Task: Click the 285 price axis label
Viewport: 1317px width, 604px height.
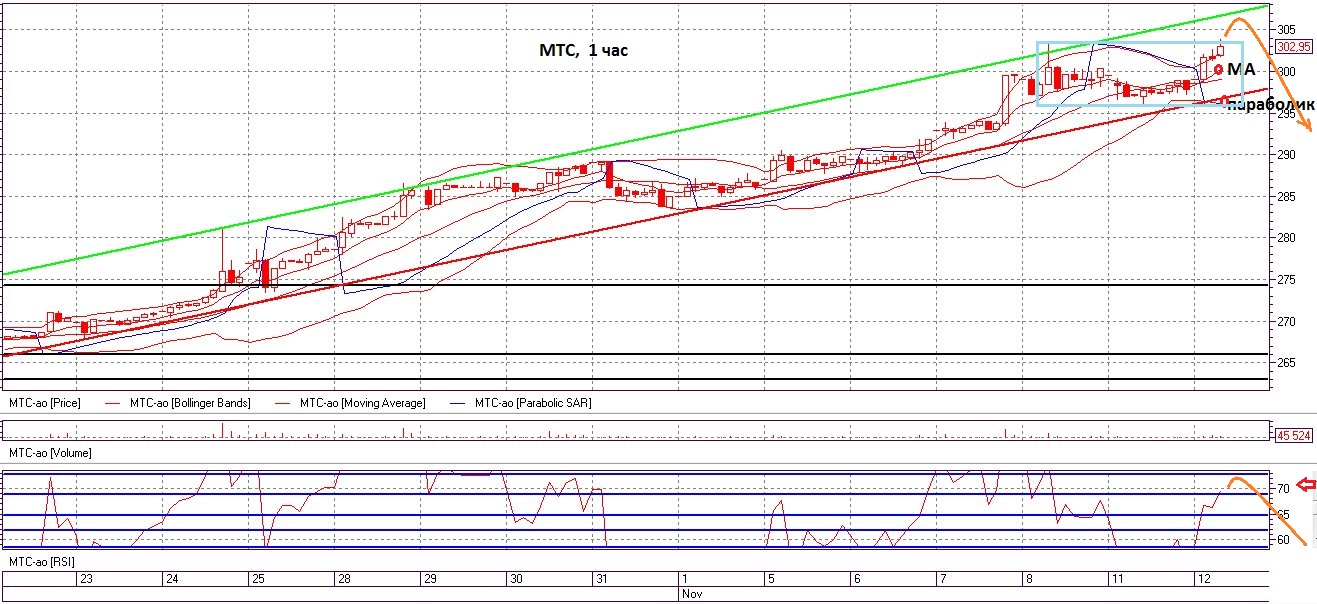Action: pyautogui.click(x=1285, y=197)
